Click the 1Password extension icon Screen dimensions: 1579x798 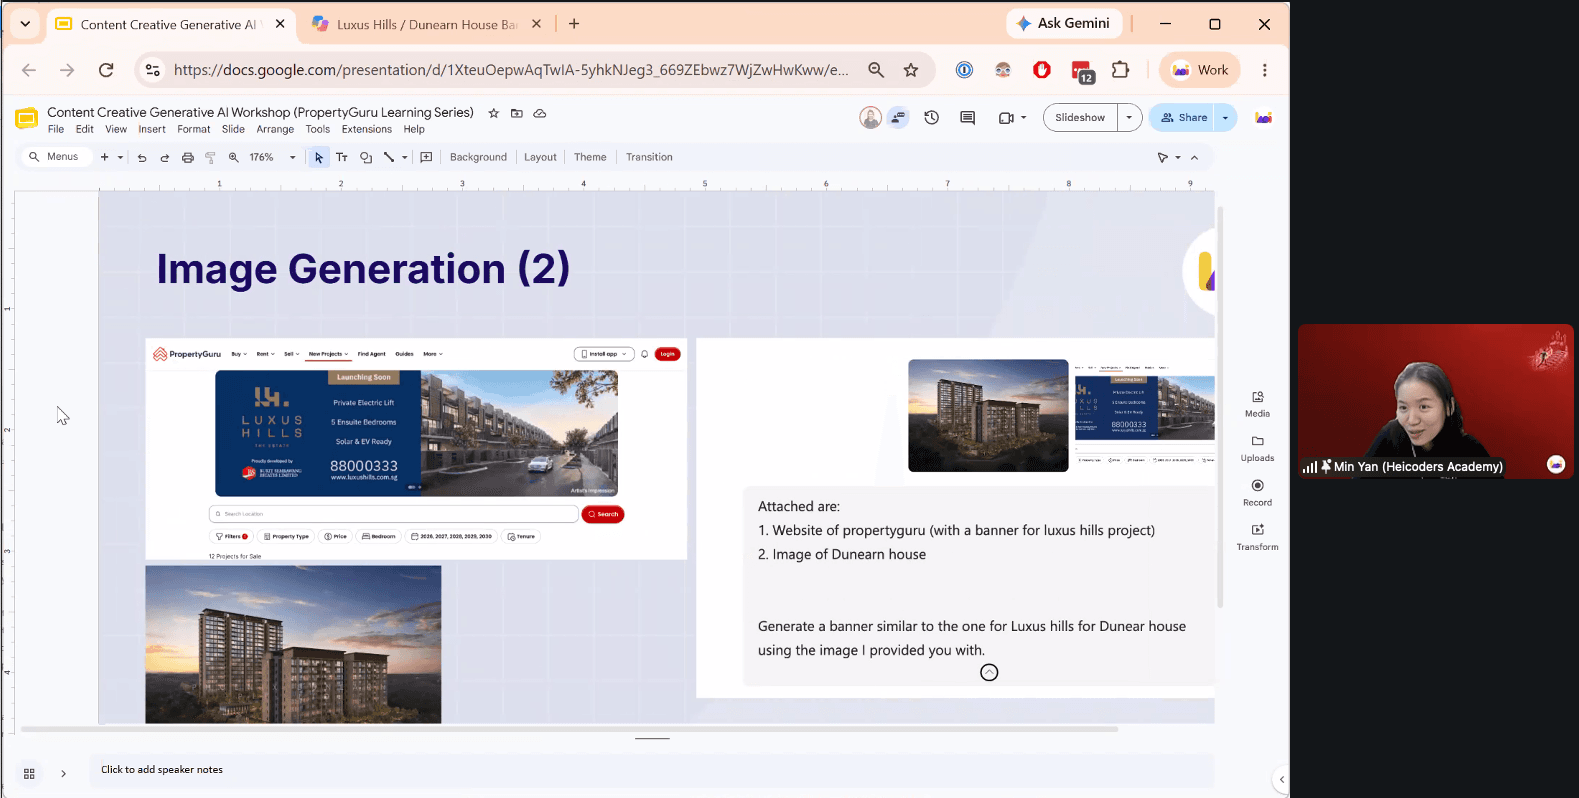[x=964, y=70]
